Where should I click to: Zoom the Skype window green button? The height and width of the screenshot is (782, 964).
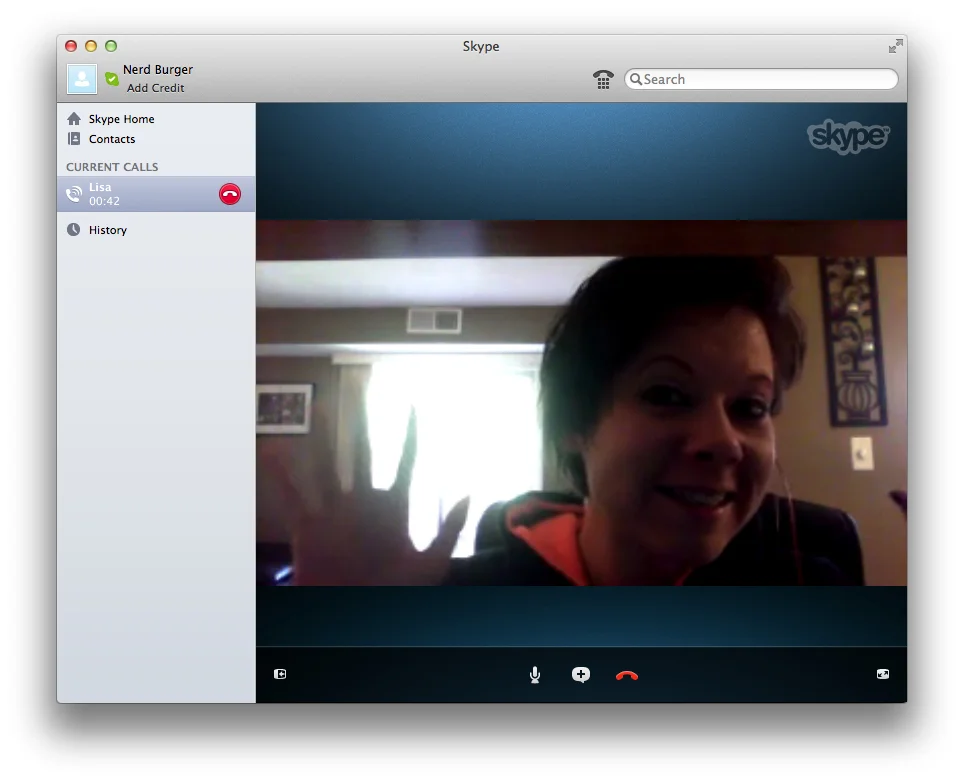point(111,46)
